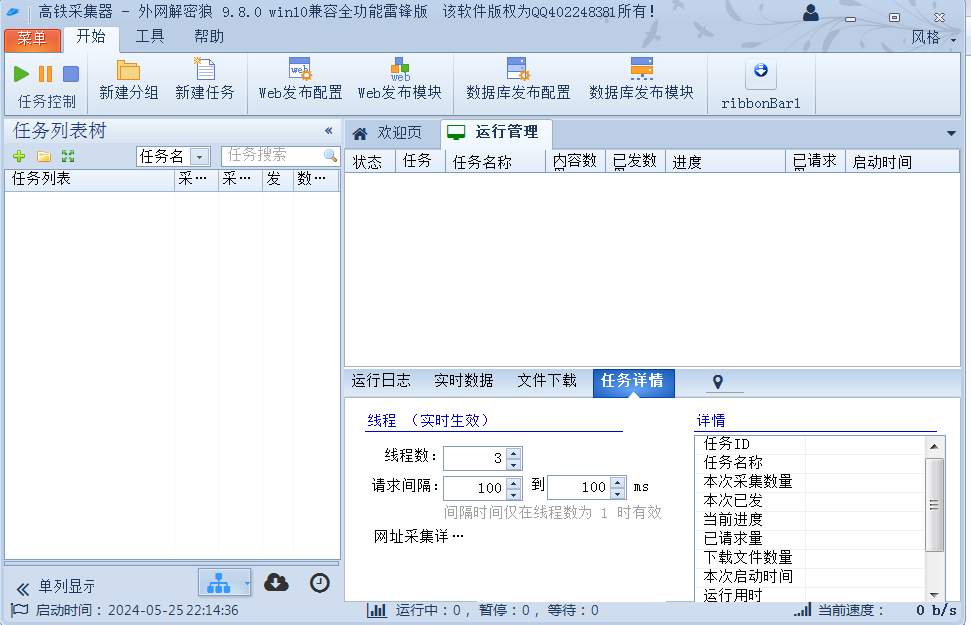Open dropdown arrow next to network tree icon

(246, 583)
